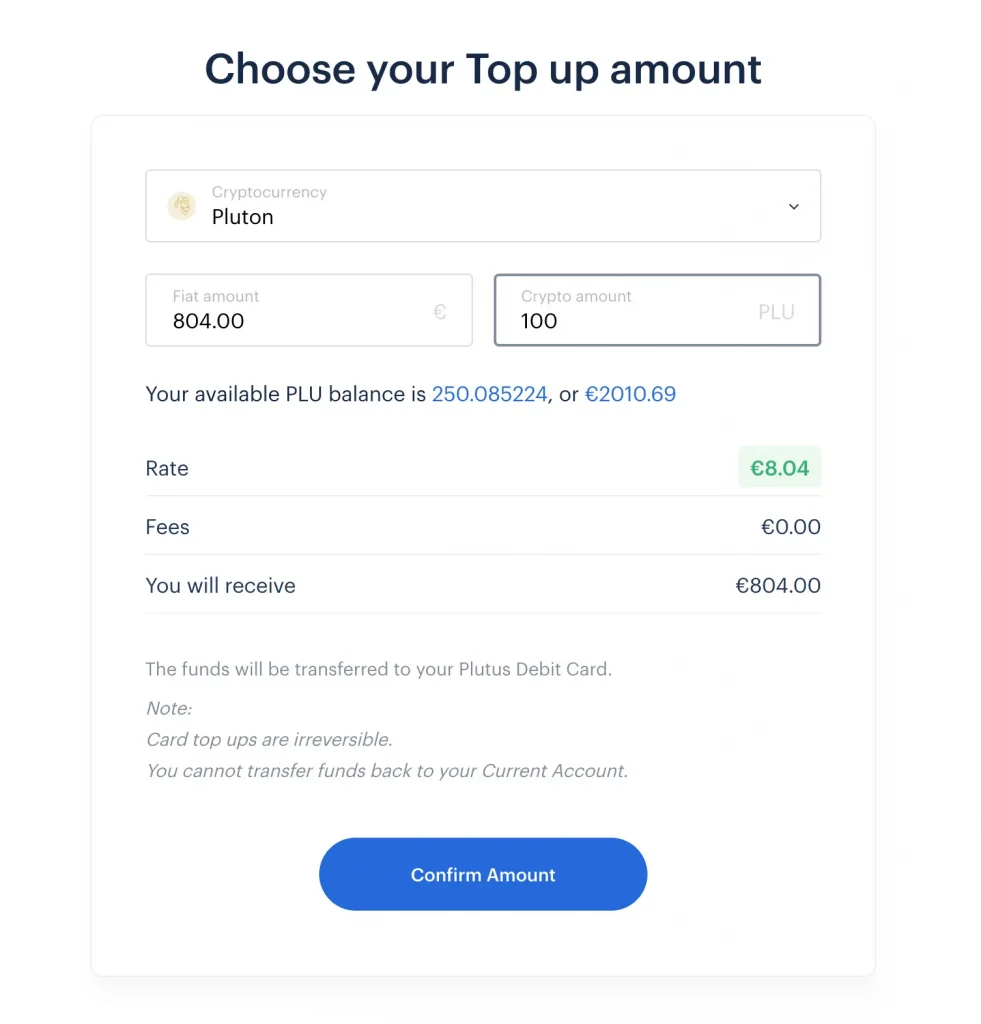Screen dimensions: 981x1024
Task: Click the Plutus Debit Card transfer notice
Action: (378, 669)
